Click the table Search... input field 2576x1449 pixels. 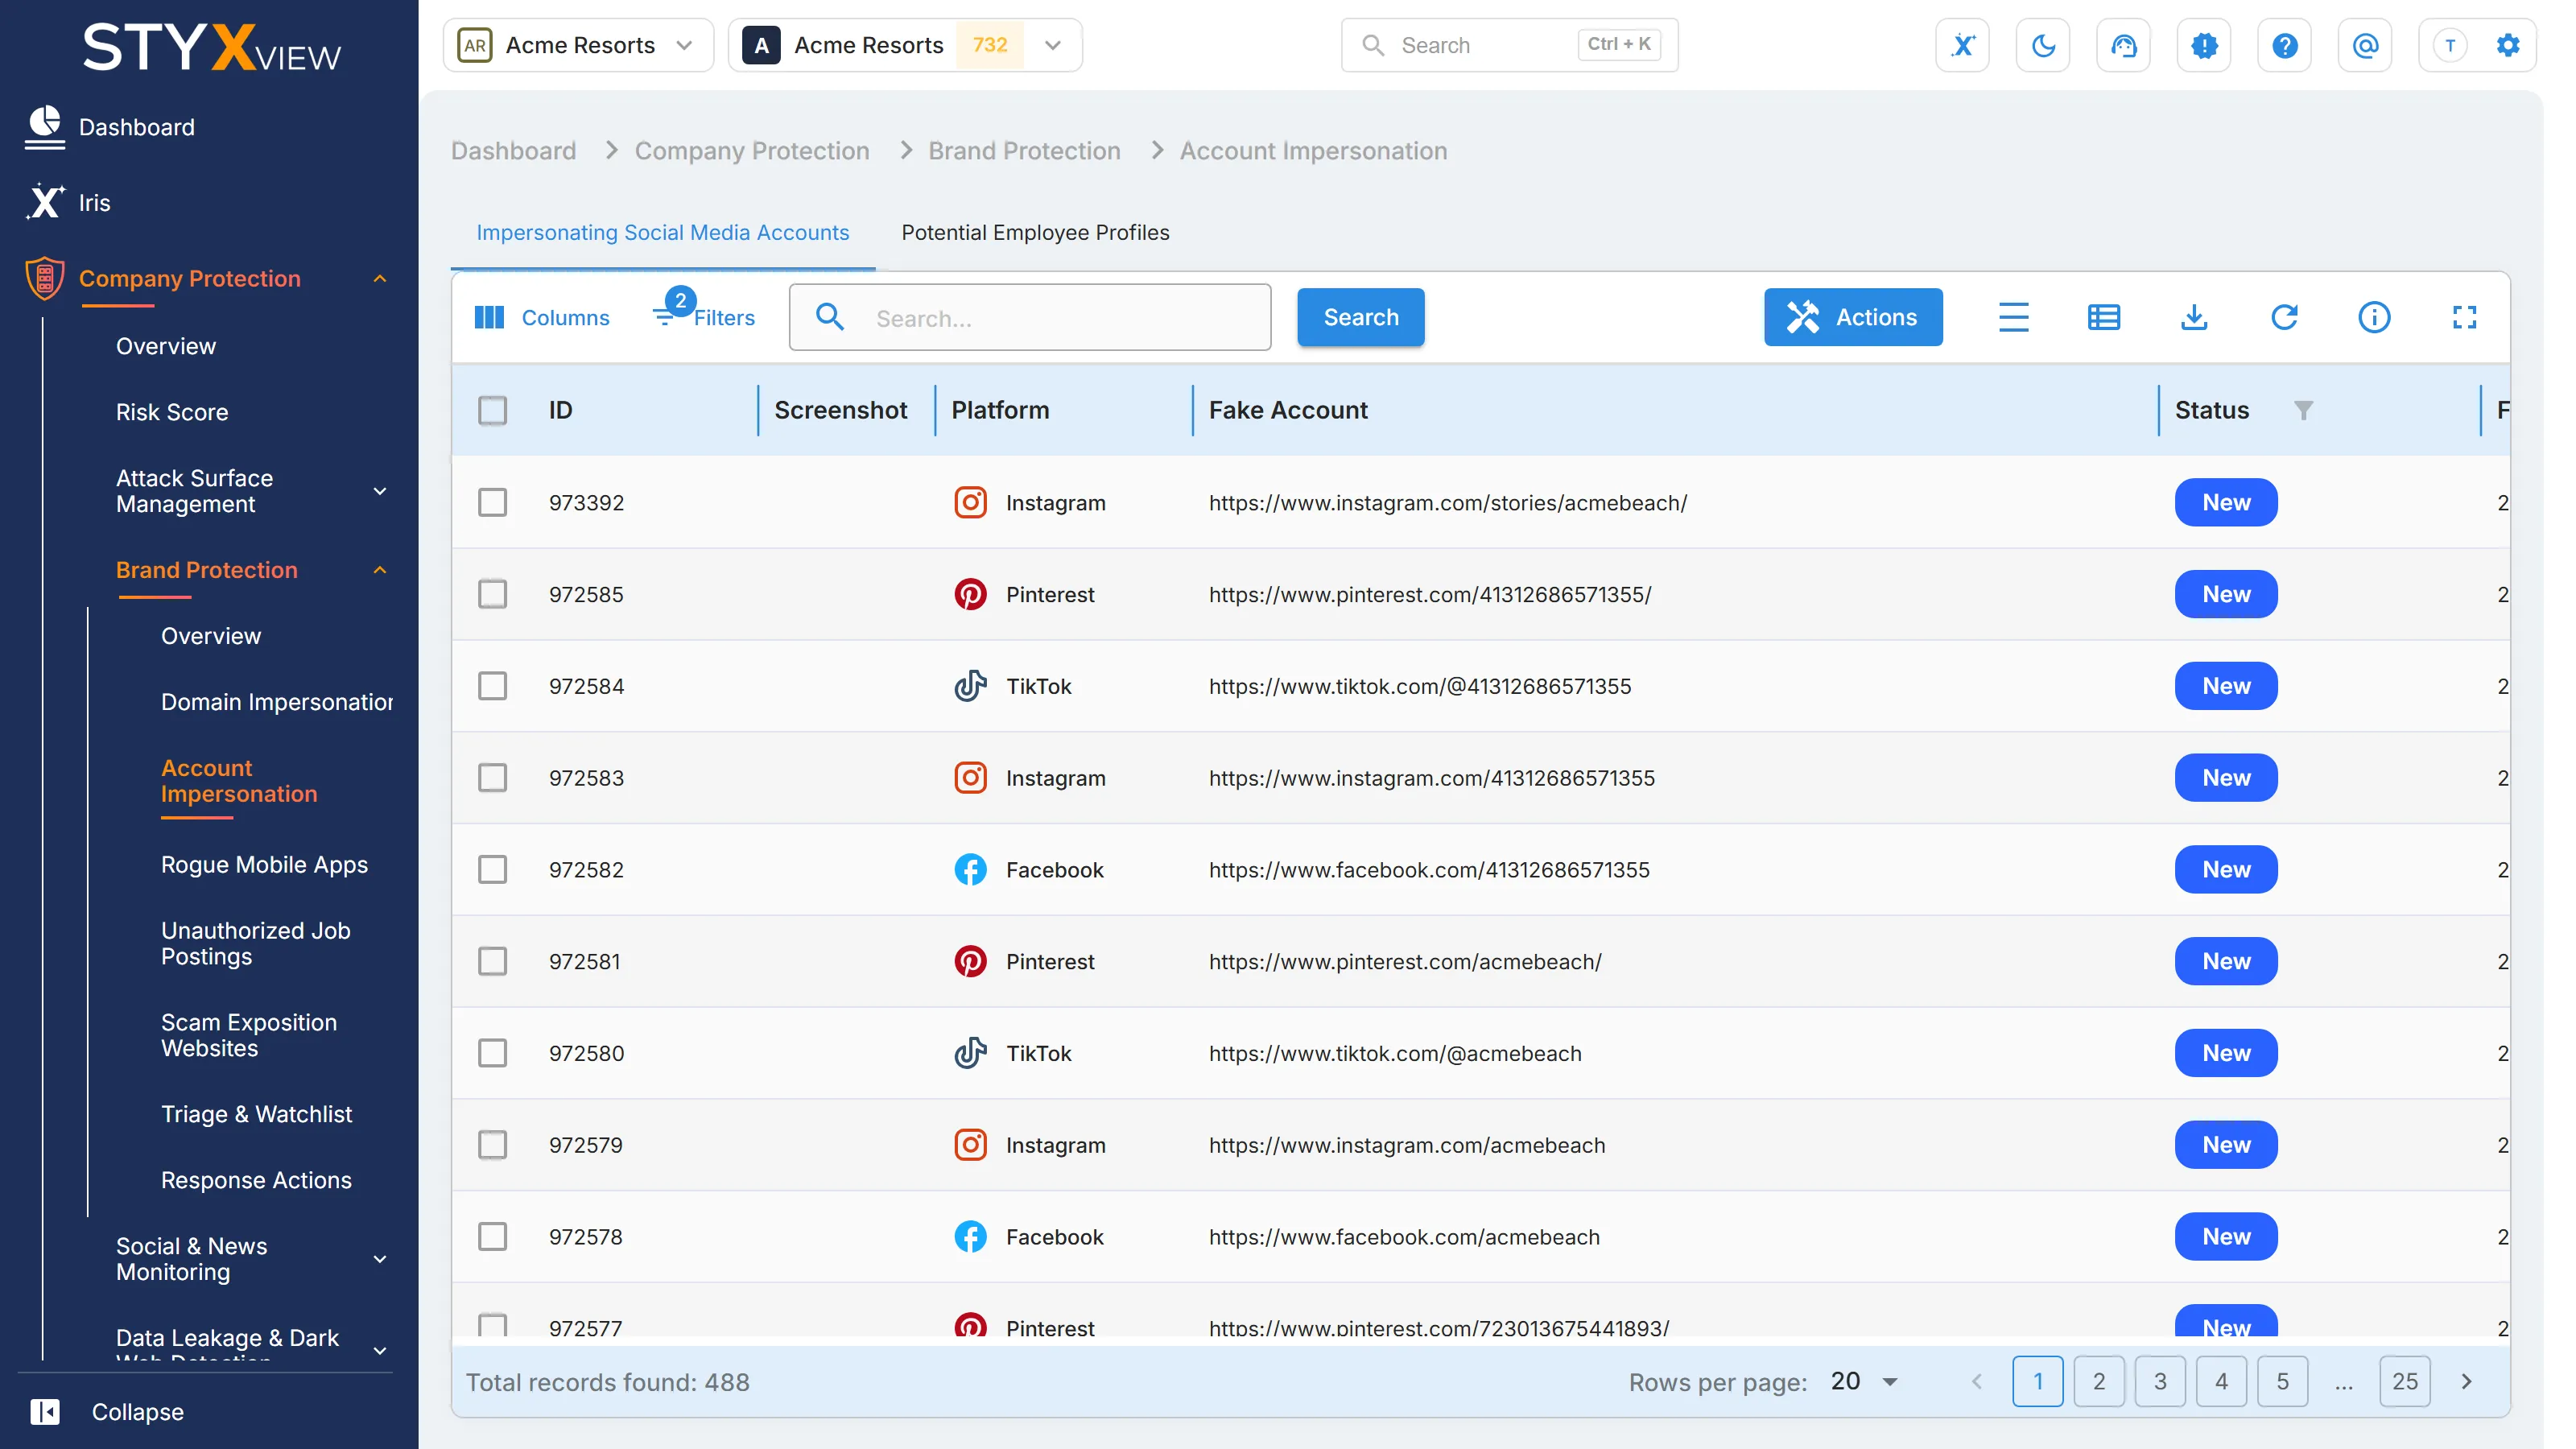click(1030, 317)
